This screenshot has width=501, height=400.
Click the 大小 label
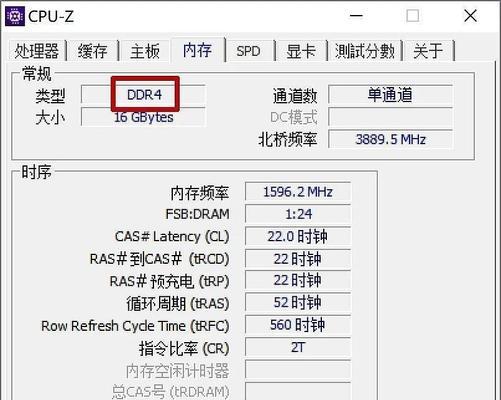[50, 118]
